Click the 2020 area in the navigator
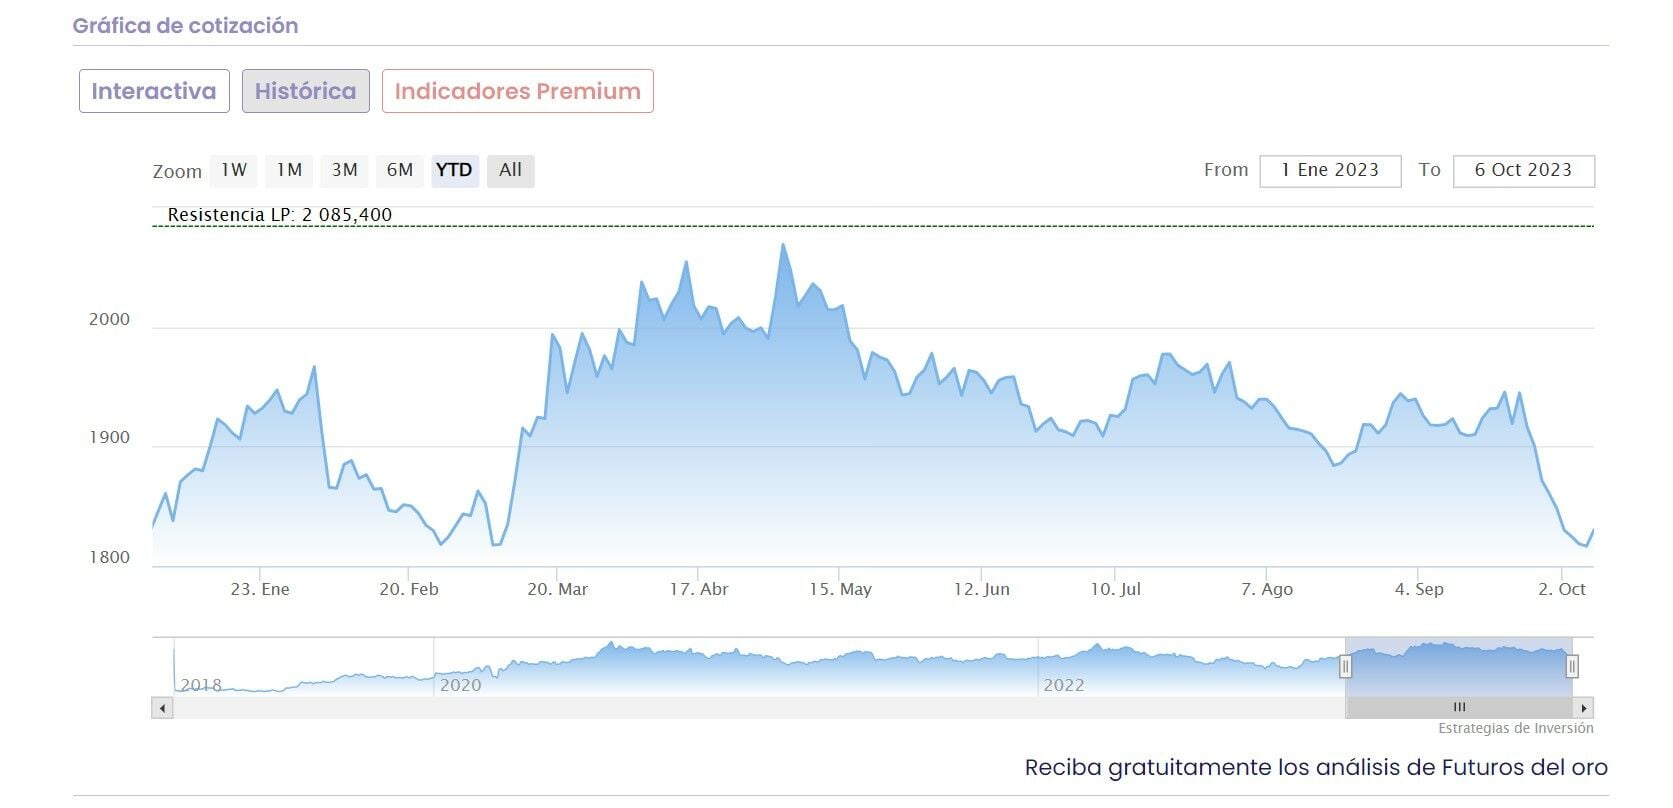Image resolution: width=1673 pixels, height=808 pixels. pos(460,685)
